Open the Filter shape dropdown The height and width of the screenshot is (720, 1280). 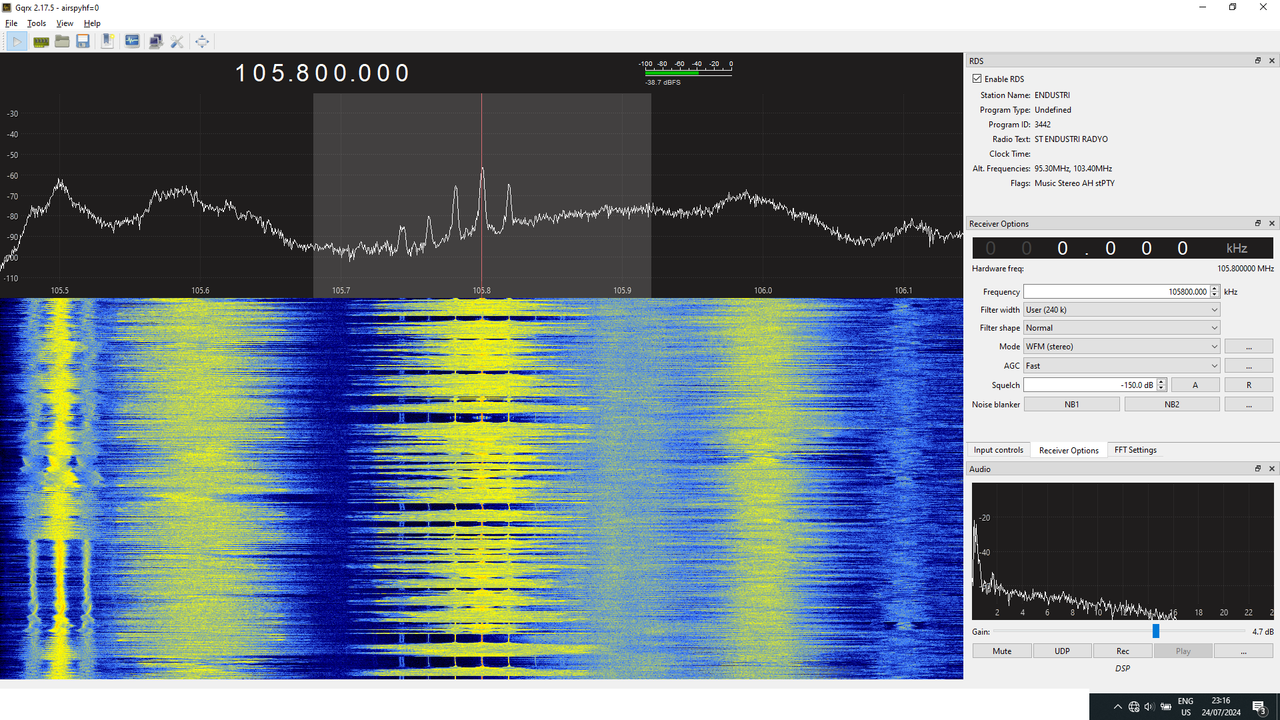coord(1122,328)
